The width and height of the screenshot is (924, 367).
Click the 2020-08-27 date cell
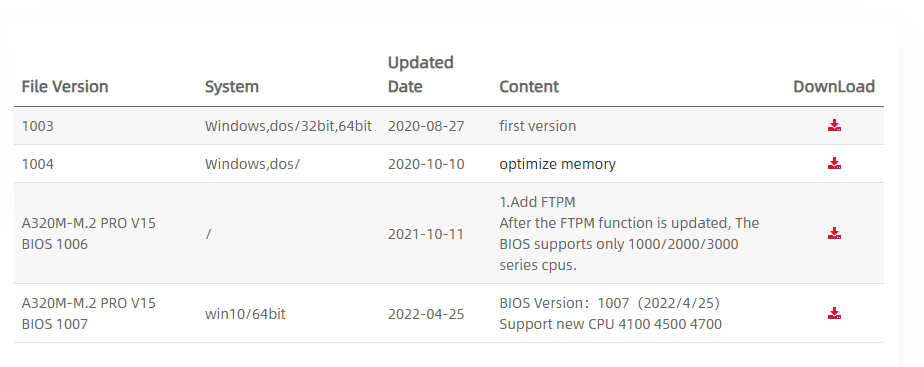(426, 126)
